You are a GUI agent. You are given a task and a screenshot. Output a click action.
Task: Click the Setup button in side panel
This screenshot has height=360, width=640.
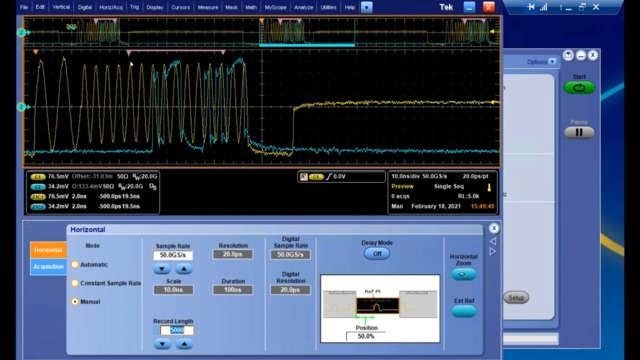tap(516, 298)
